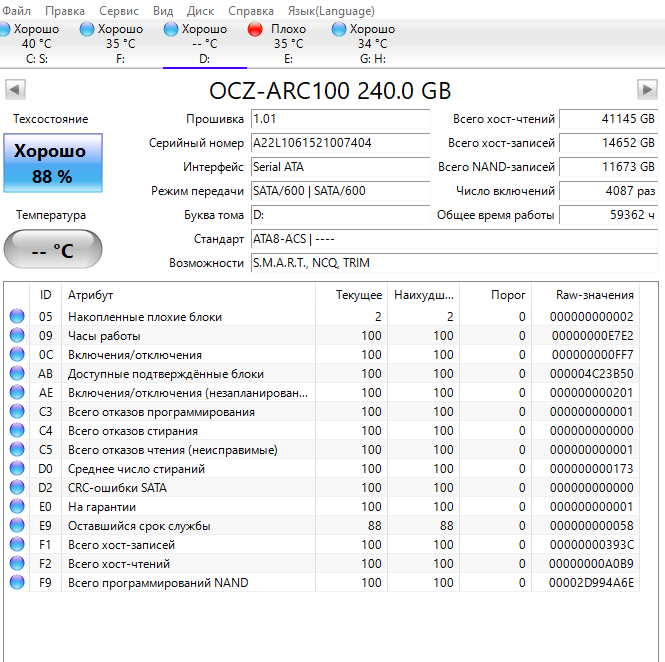Go to next disk with right arrow
This screenshot has height=662, width=665.
click(647, 89)
